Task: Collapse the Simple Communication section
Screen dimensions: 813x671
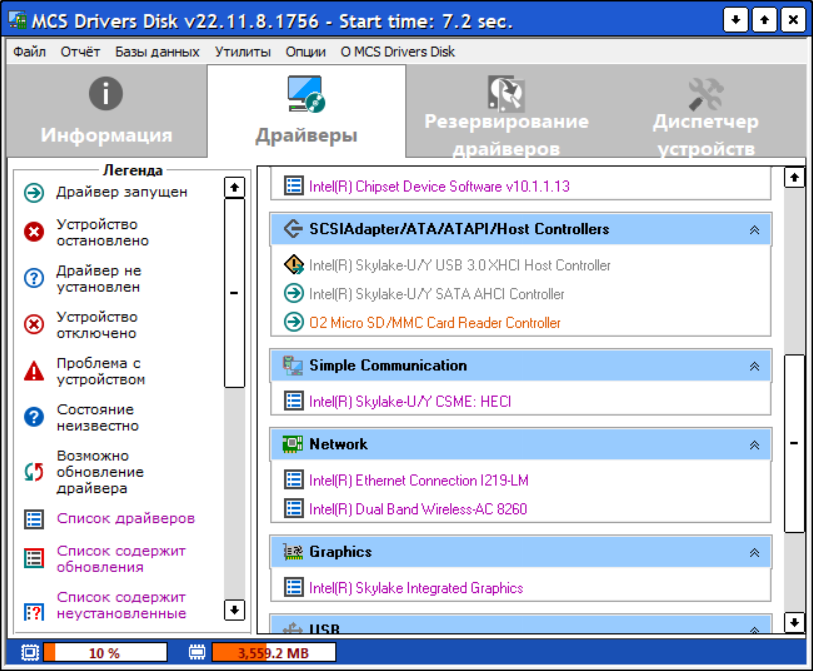Action: point(755,366)
